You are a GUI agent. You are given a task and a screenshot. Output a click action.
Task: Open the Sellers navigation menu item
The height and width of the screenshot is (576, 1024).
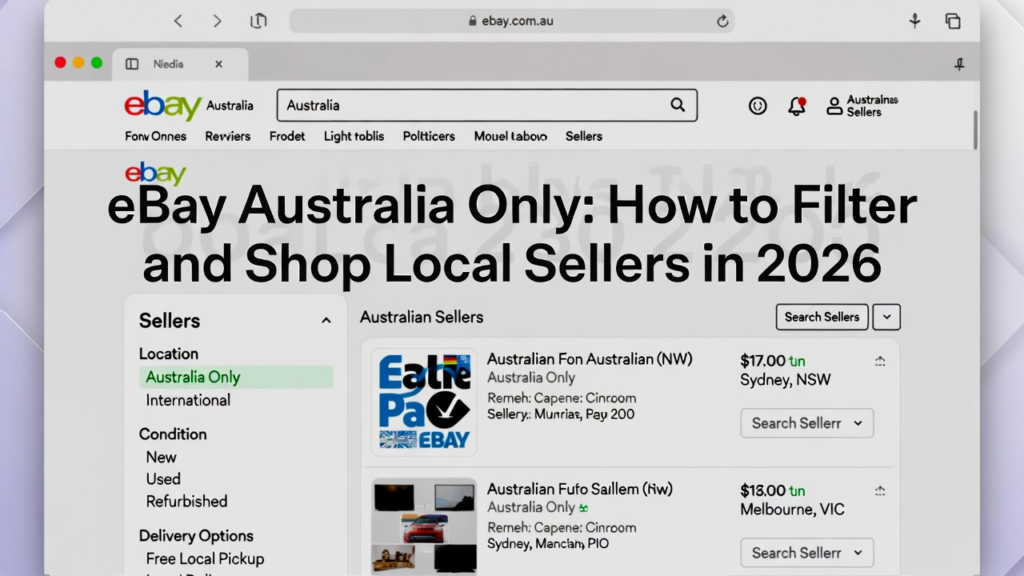pos(584,136)
